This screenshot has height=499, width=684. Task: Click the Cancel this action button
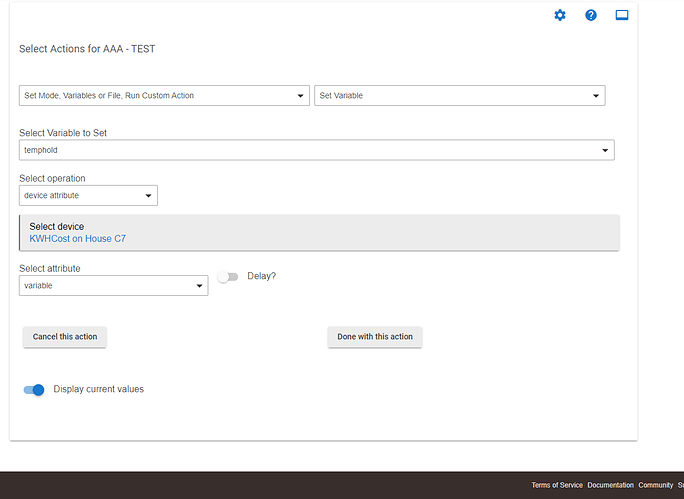tap(65, 337)
